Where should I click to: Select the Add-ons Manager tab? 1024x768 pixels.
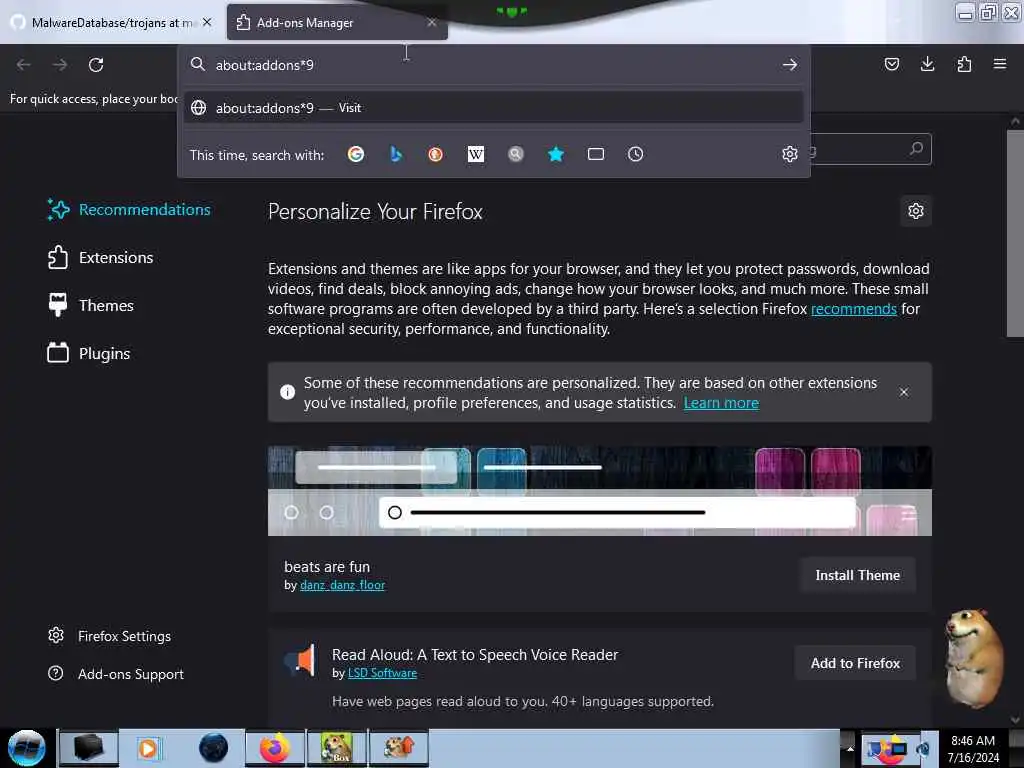pyautogui.click(x=337, y=22)
